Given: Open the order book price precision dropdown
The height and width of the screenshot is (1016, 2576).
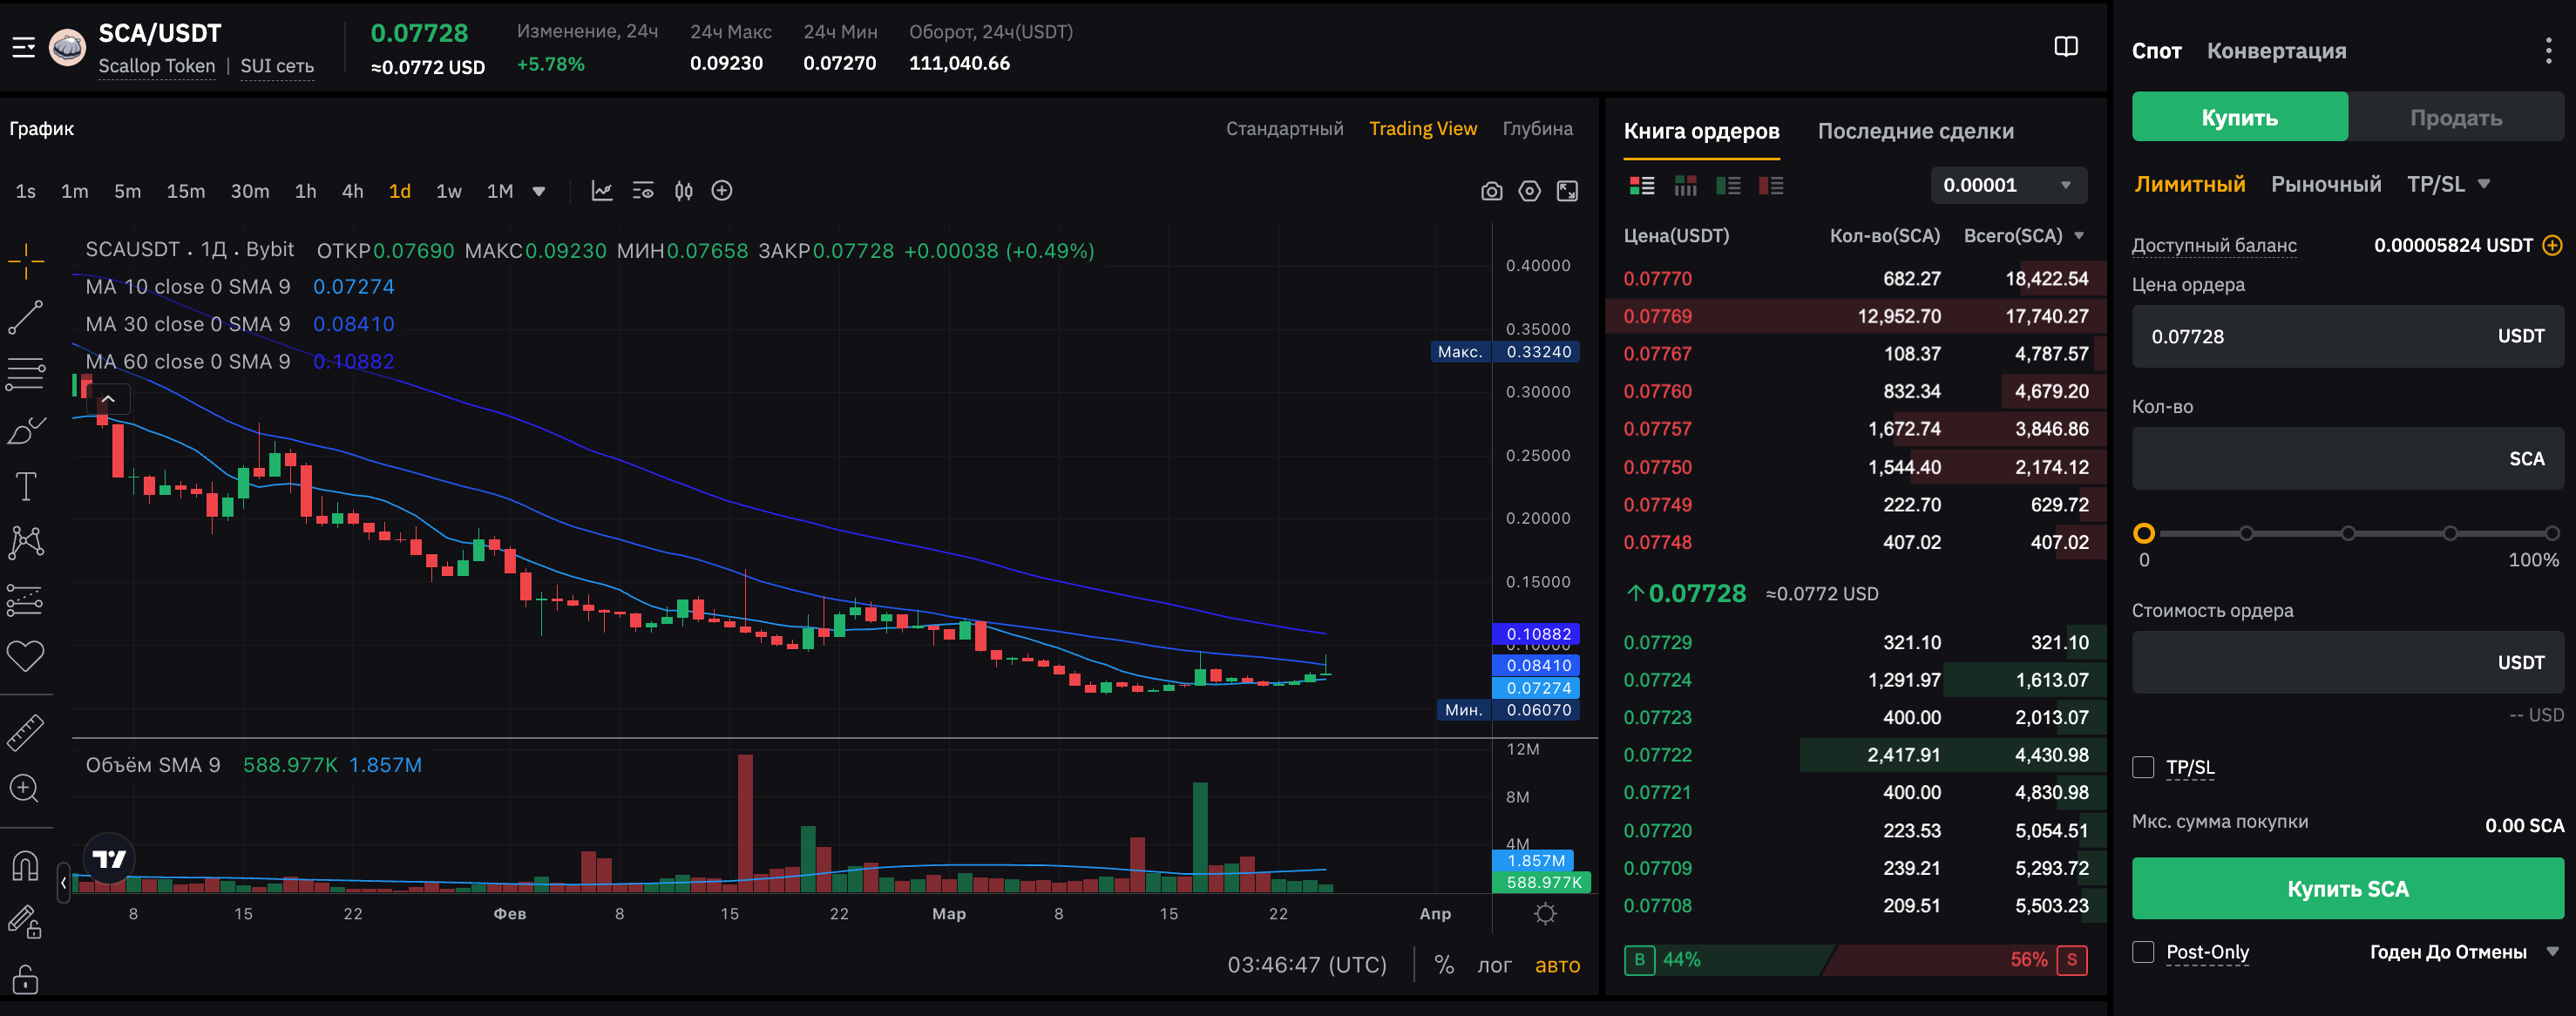Looking at the screenshot, I should tap(2008, 185).
